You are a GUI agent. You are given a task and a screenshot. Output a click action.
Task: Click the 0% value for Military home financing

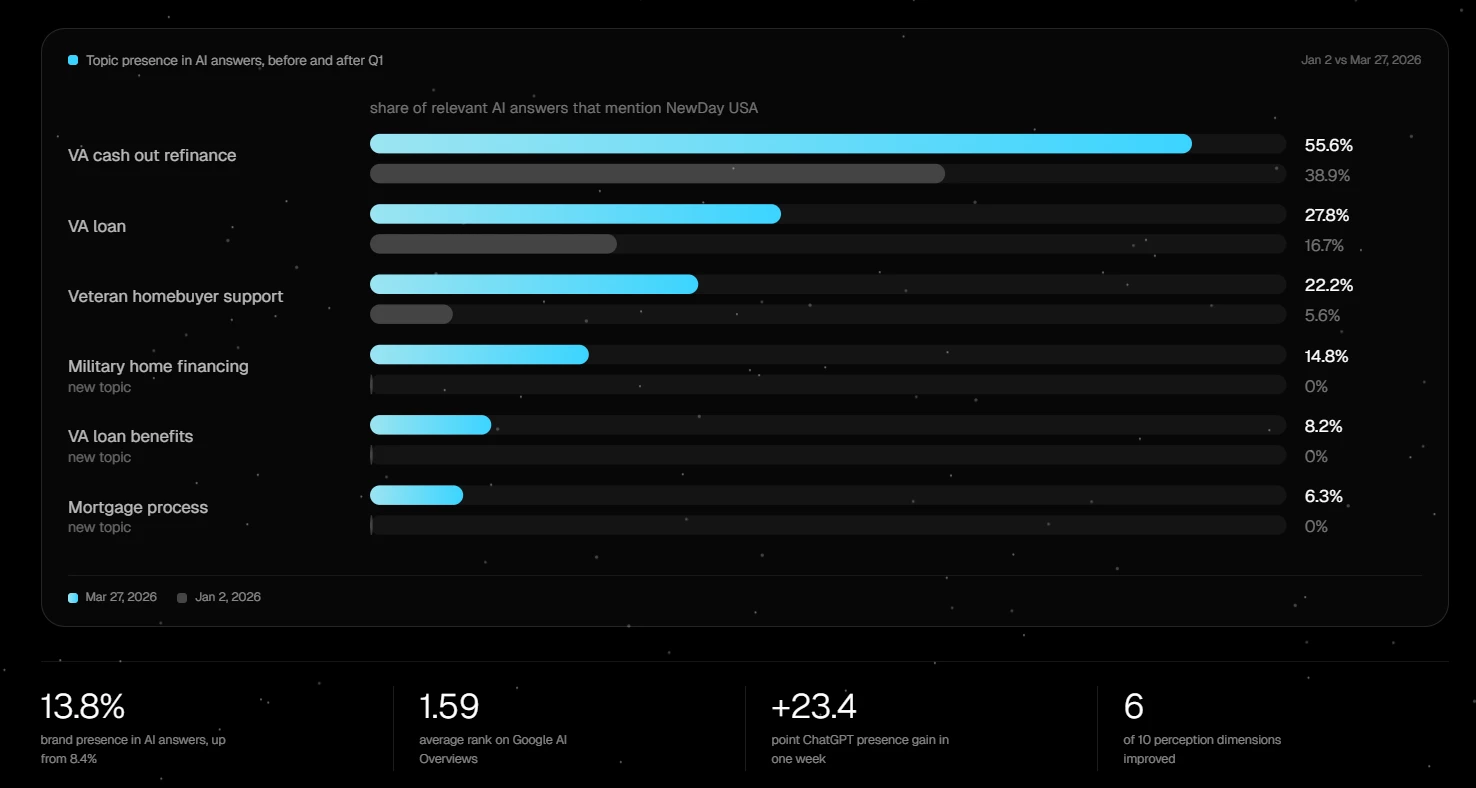pyautogui.click(x=1317, y=386)
